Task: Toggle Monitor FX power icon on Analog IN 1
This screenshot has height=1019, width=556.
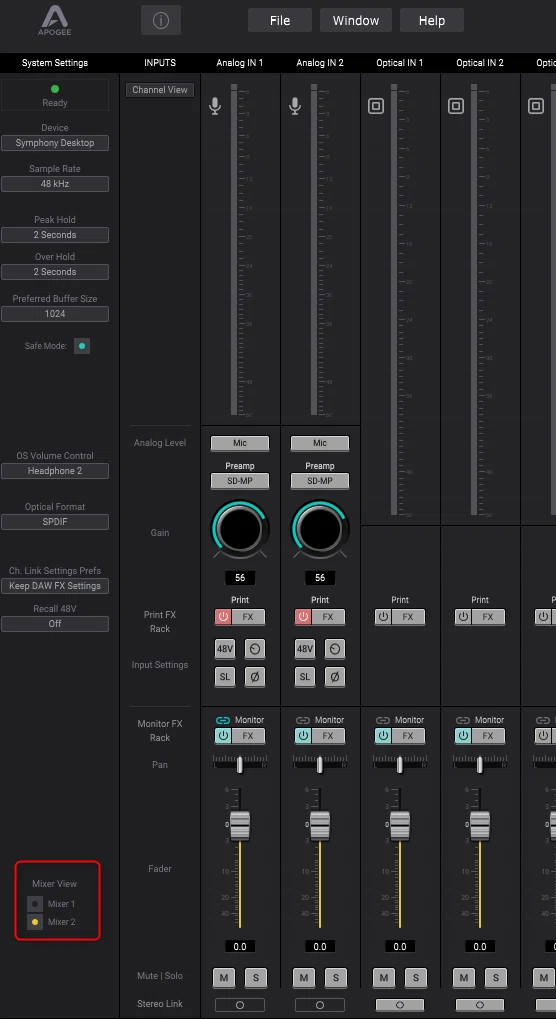Action: pos(223,736)
